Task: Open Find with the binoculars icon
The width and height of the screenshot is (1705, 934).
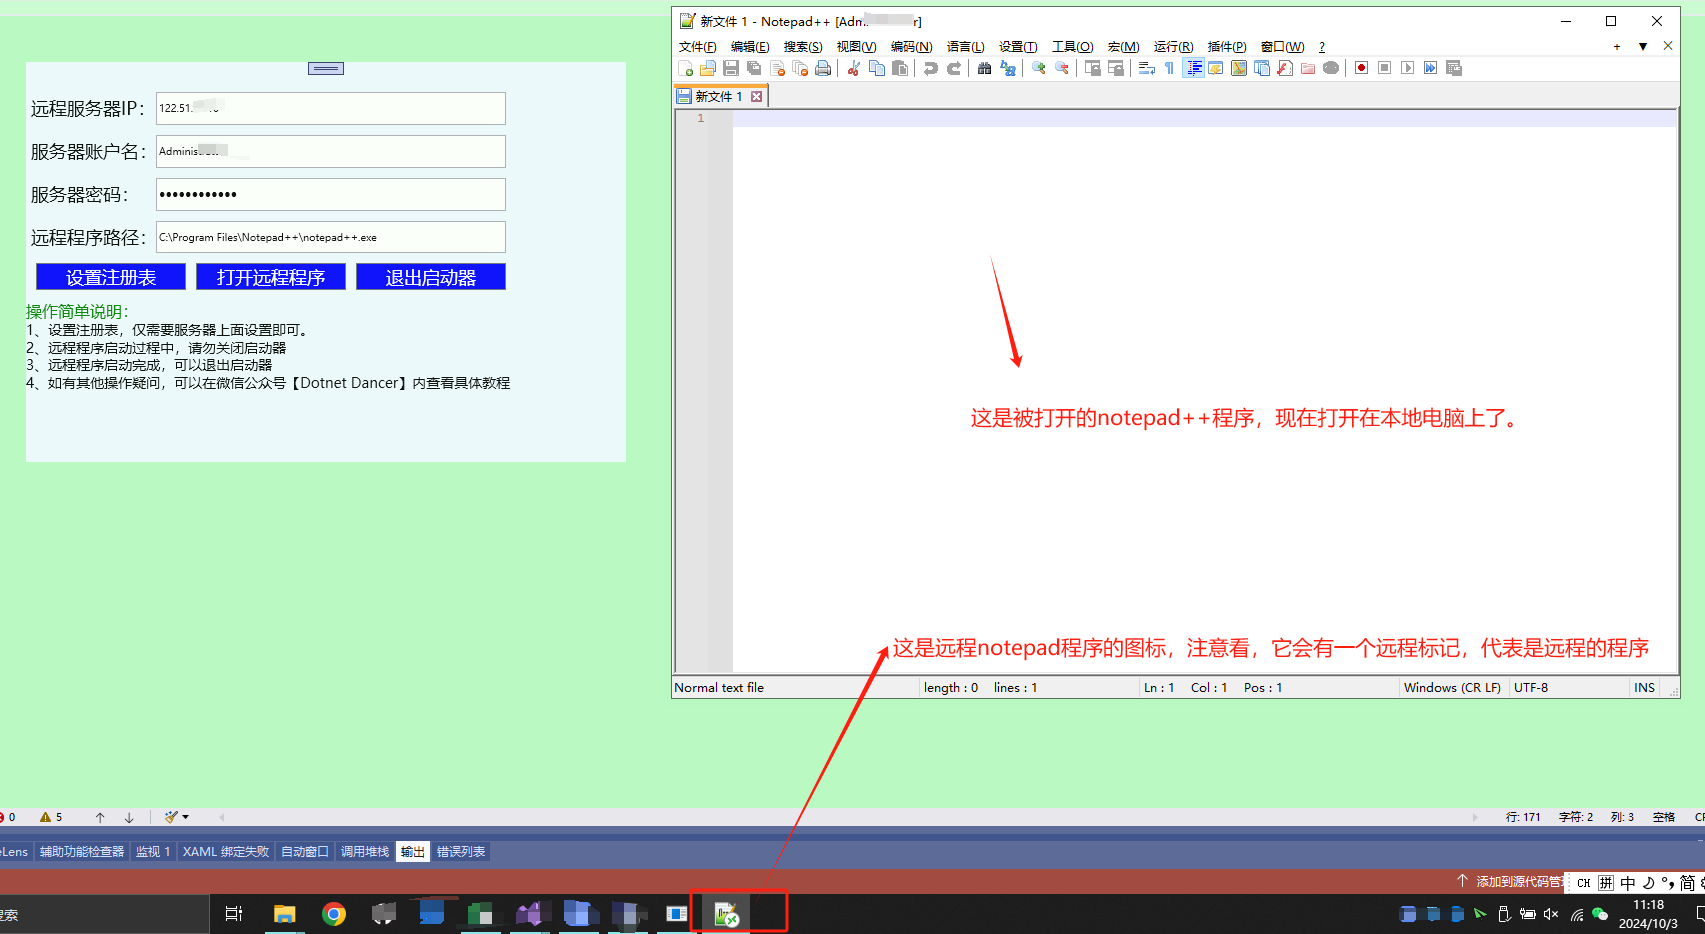Action: (x=985, y=68)
